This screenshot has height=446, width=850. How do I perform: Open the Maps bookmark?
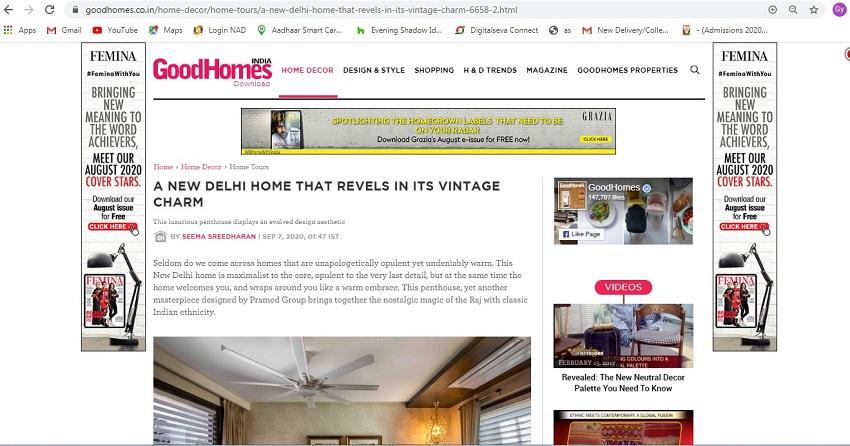(166, 30)
